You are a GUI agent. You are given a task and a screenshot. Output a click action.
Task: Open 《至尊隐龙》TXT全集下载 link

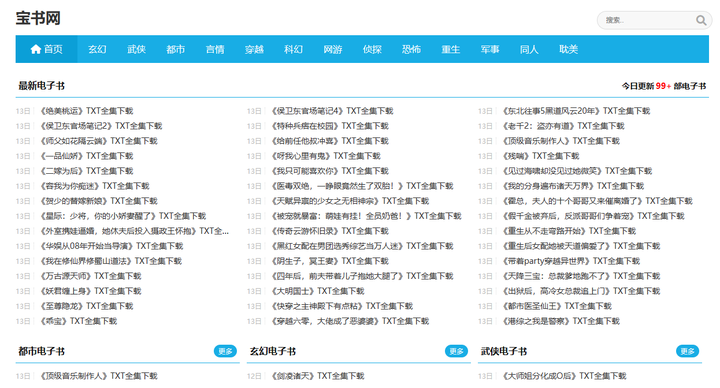click(86, 306)
